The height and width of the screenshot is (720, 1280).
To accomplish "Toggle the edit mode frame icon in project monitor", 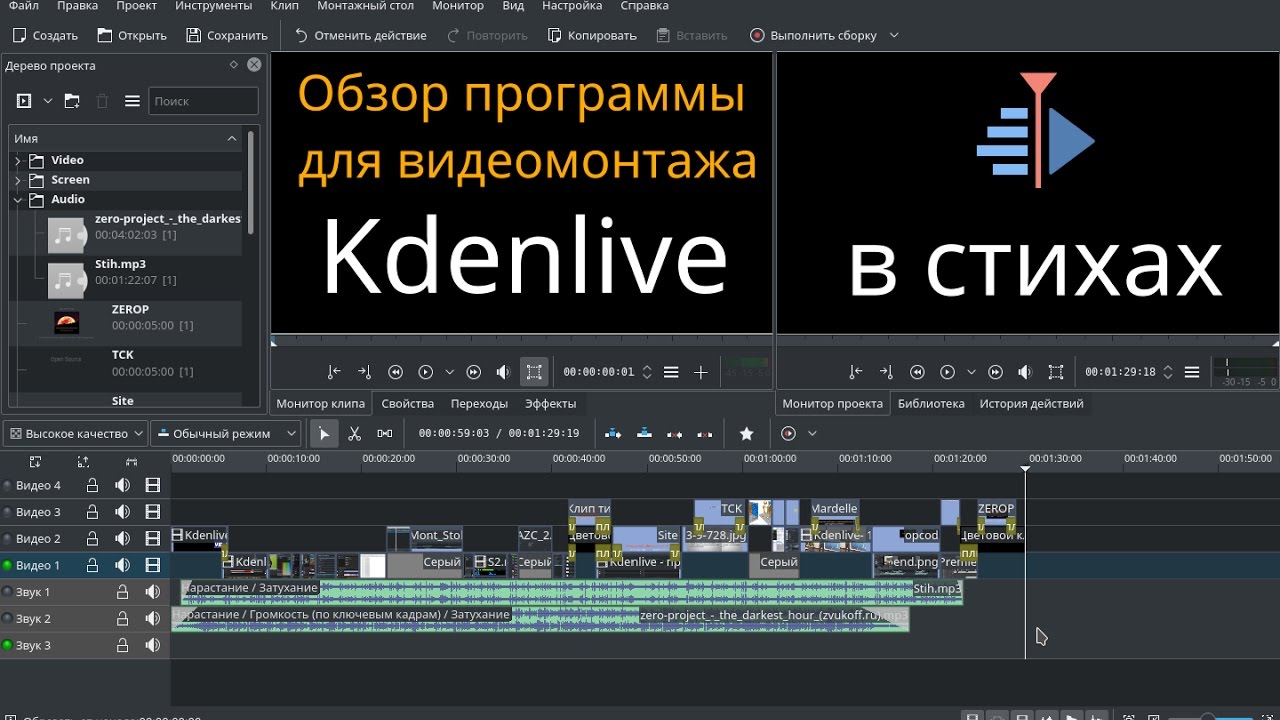I will click(x=1055, y=372).
